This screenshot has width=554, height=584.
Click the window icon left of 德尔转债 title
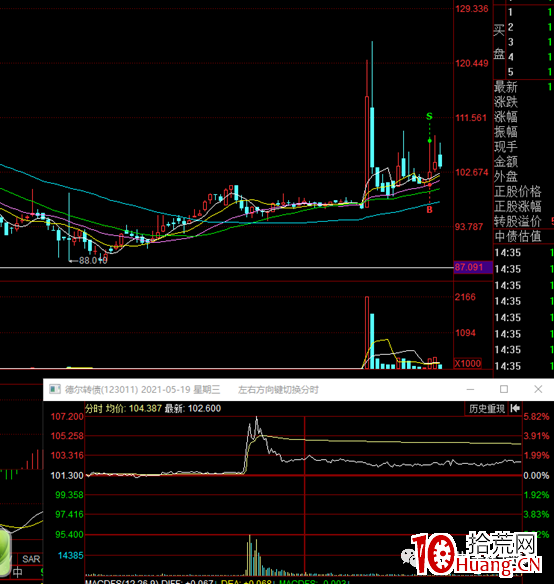[x=55, y=390]
